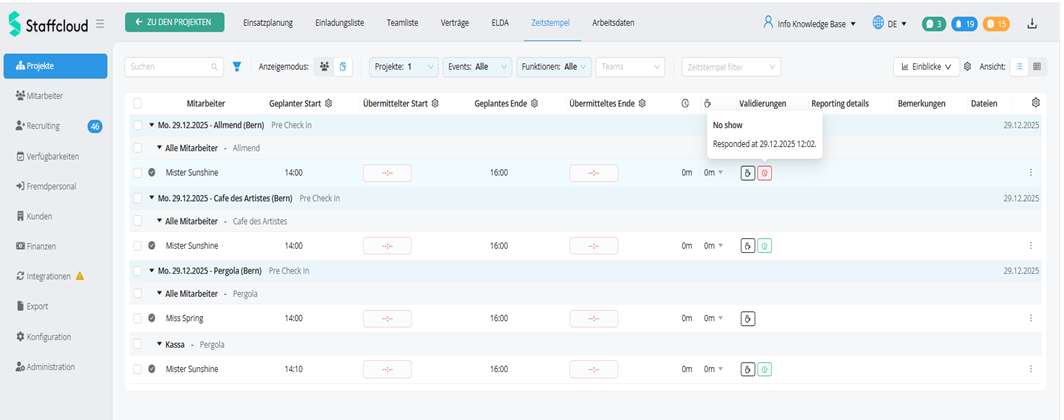This screenshot has height=420, width=1064.
Task: Open the green chat notifications badge
Action: (933, 24)
